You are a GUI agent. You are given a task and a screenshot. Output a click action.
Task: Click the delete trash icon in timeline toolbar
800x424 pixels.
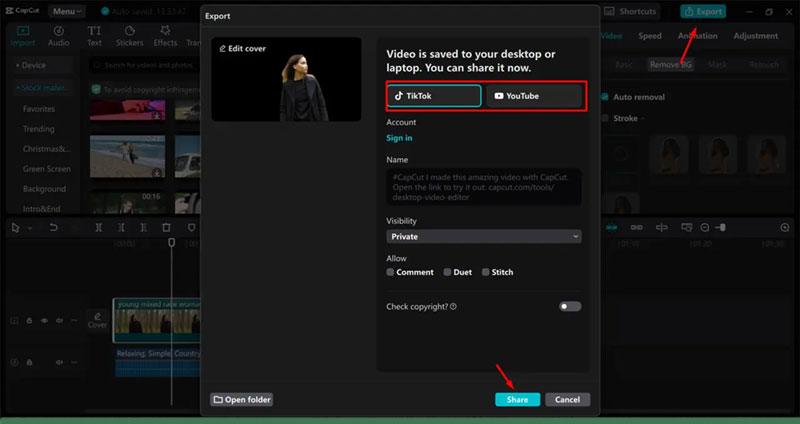pyautogui.click(x=166, y=228)
